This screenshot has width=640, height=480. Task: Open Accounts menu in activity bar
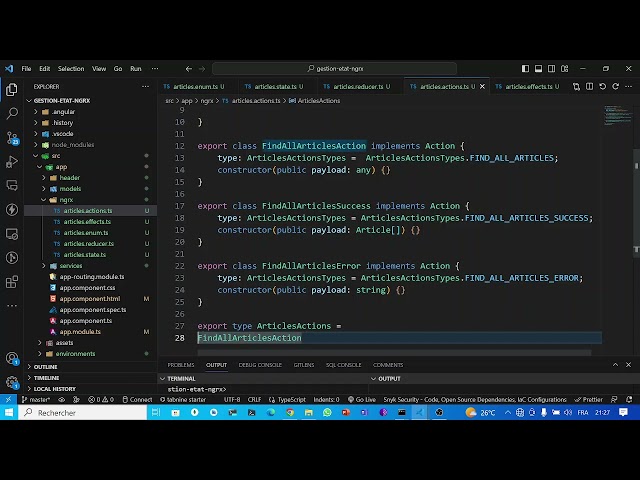click(x=12, y=358)
